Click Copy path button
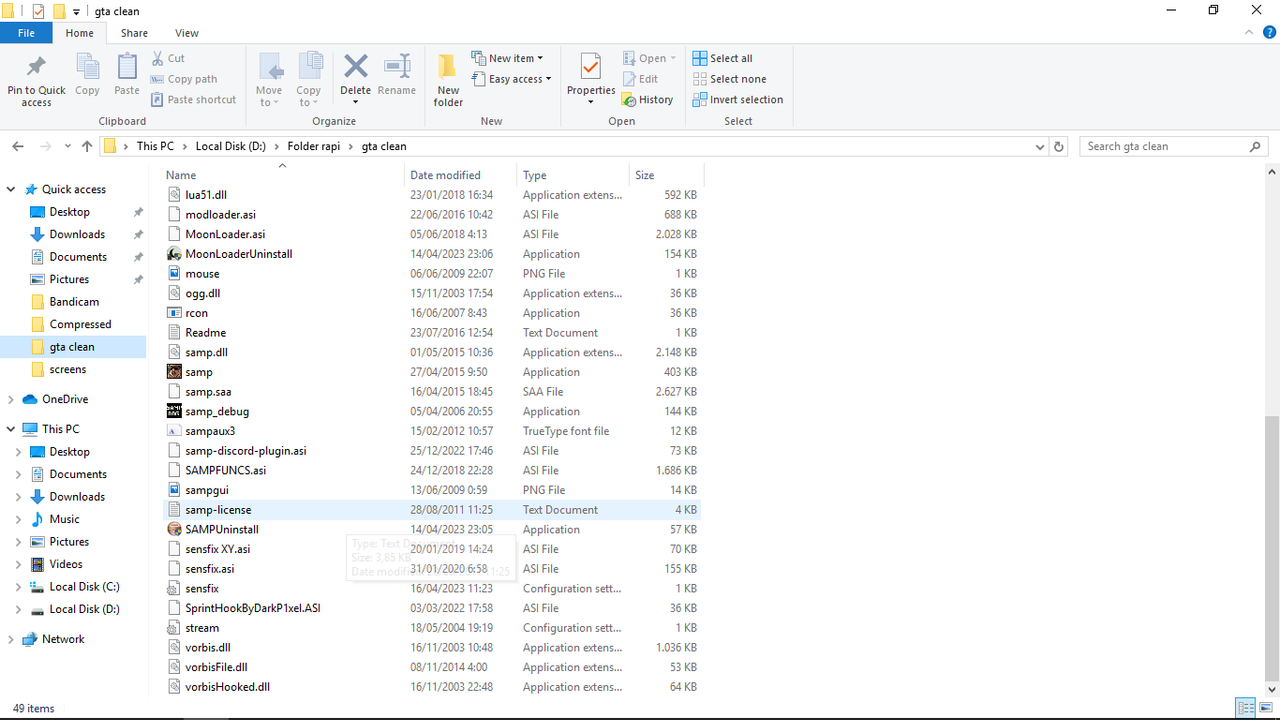 point(184,79)
